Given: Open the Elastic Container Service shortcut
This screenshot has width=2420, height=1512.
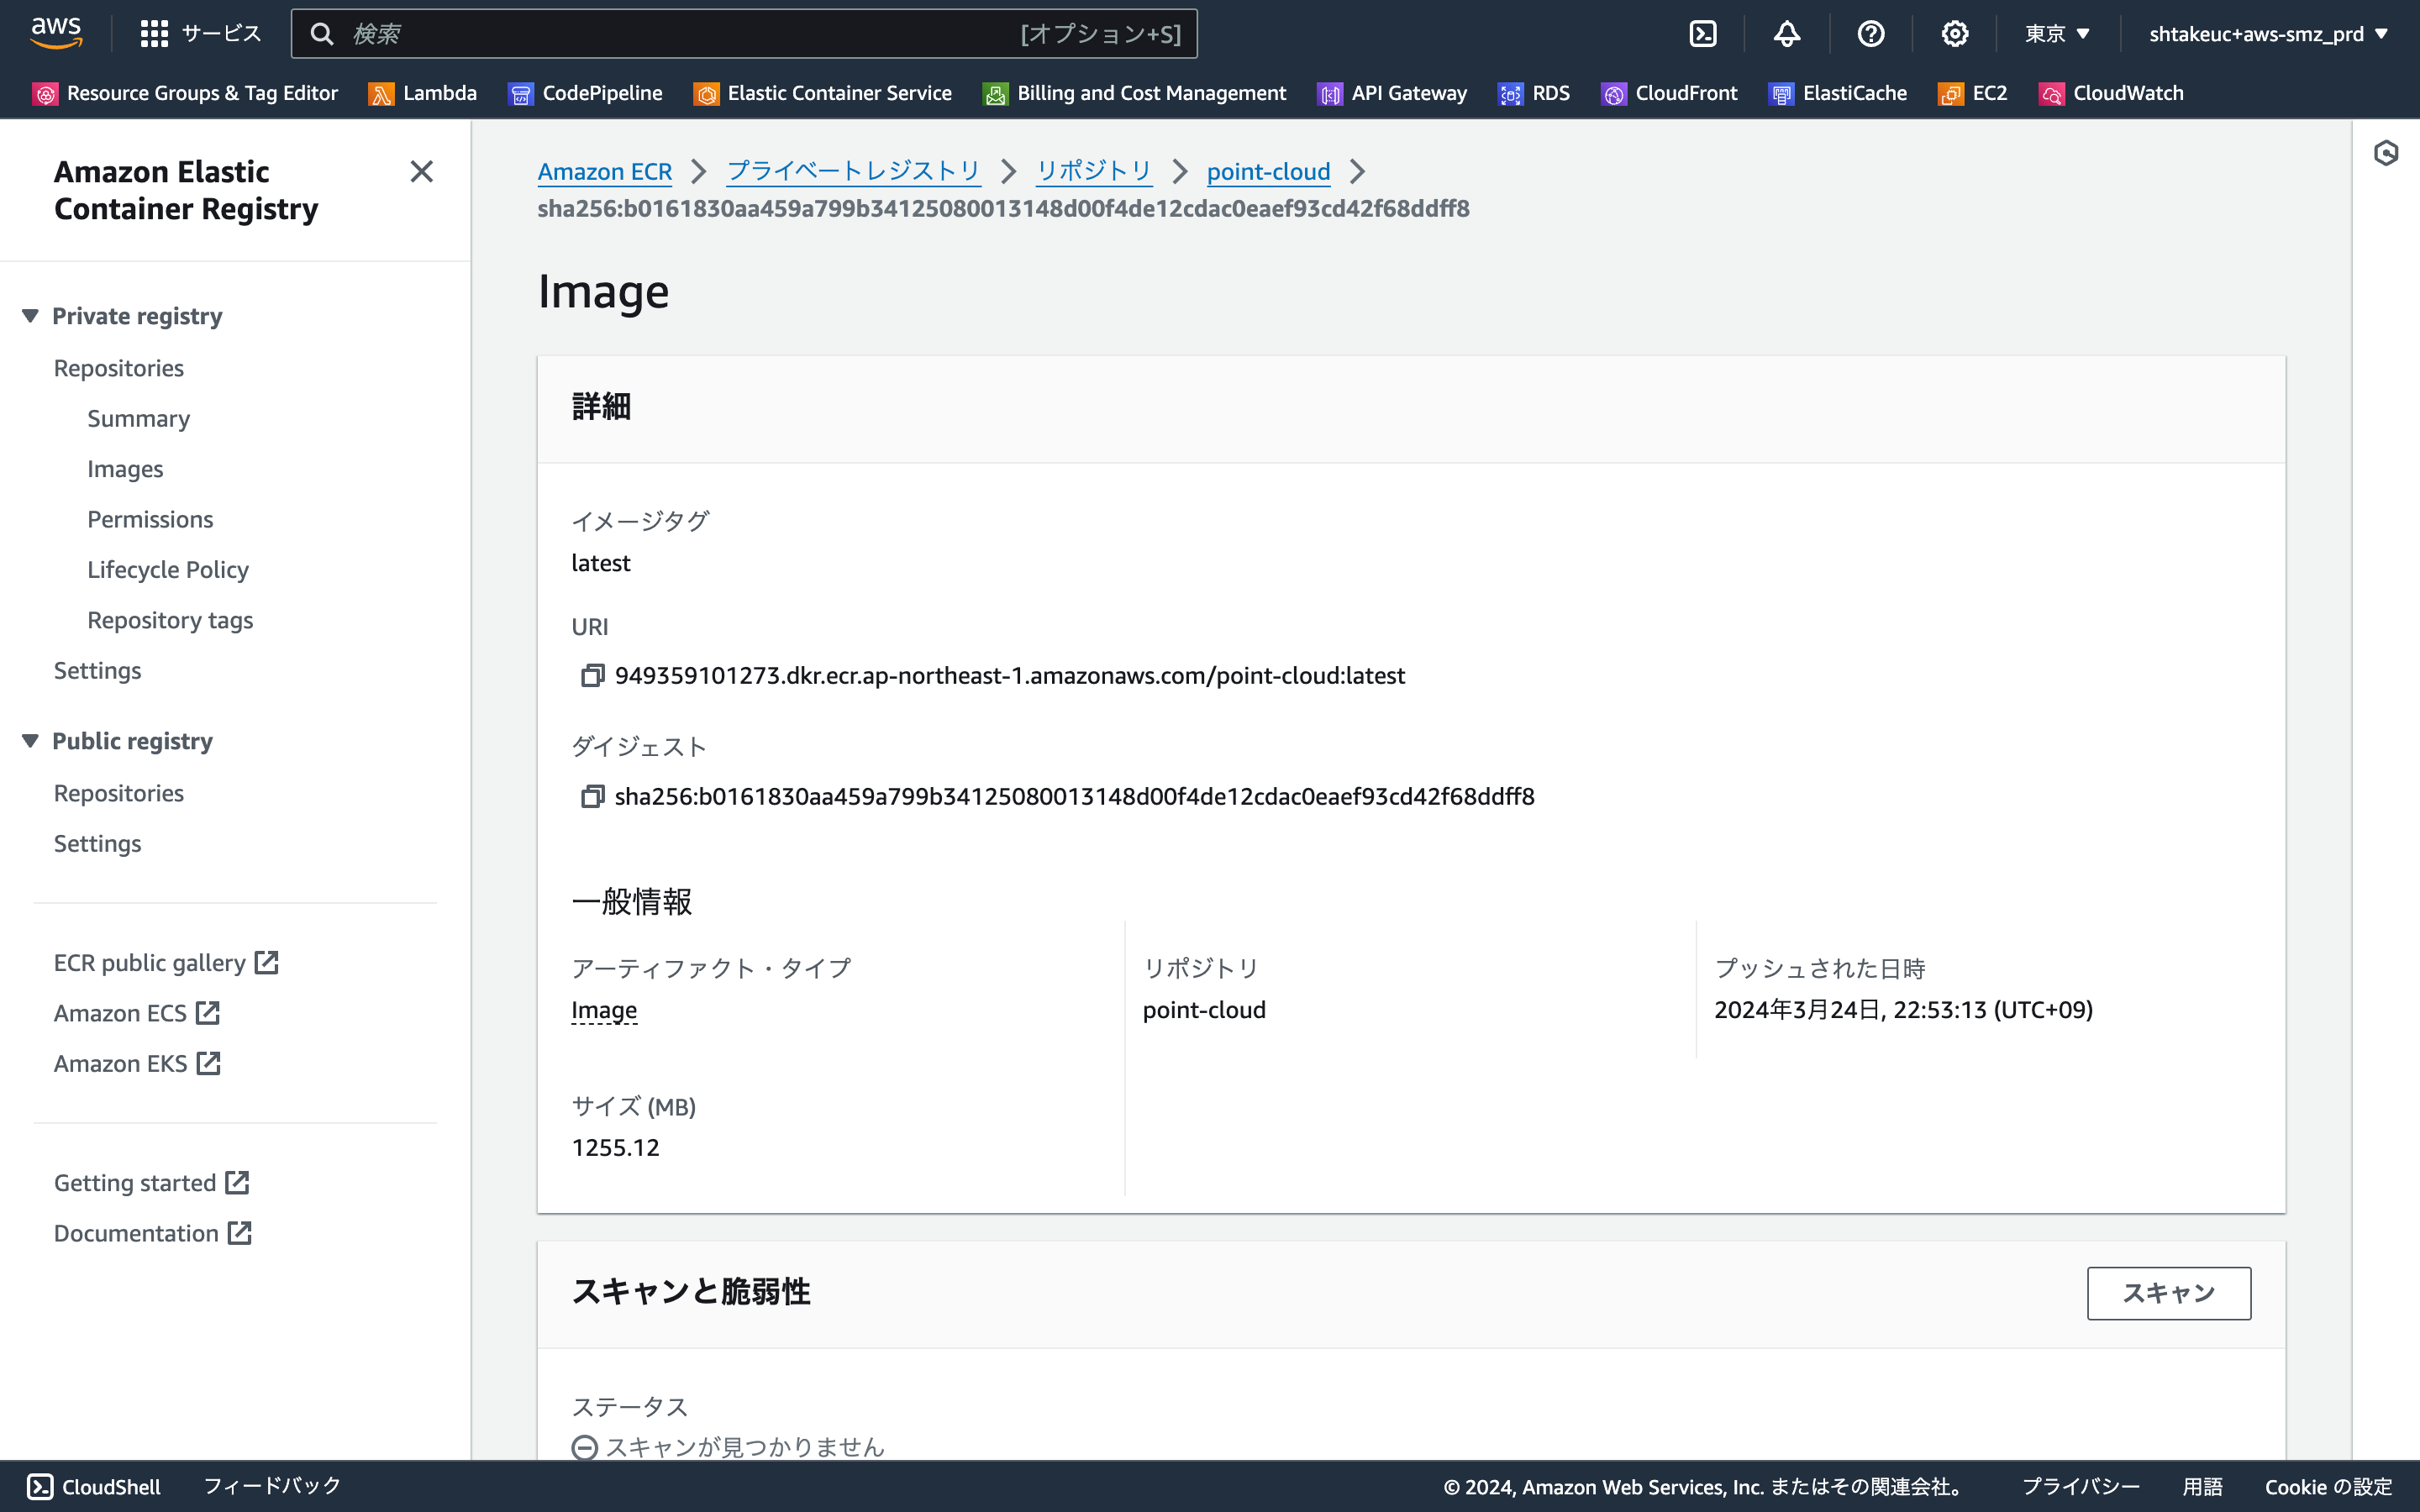Looking at the screenshot, I should click(x=822, y=93).
